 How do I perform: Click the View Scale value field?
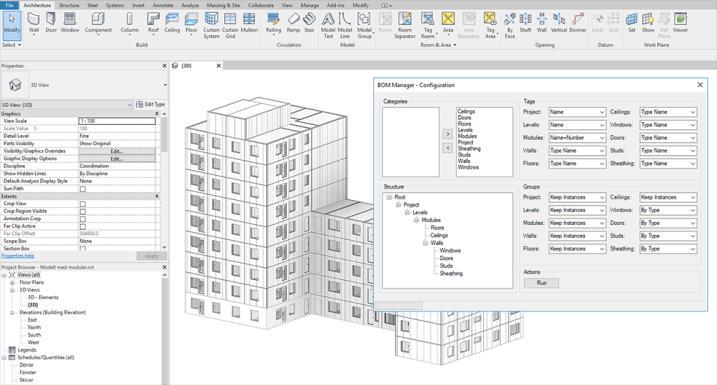[117, 121]
